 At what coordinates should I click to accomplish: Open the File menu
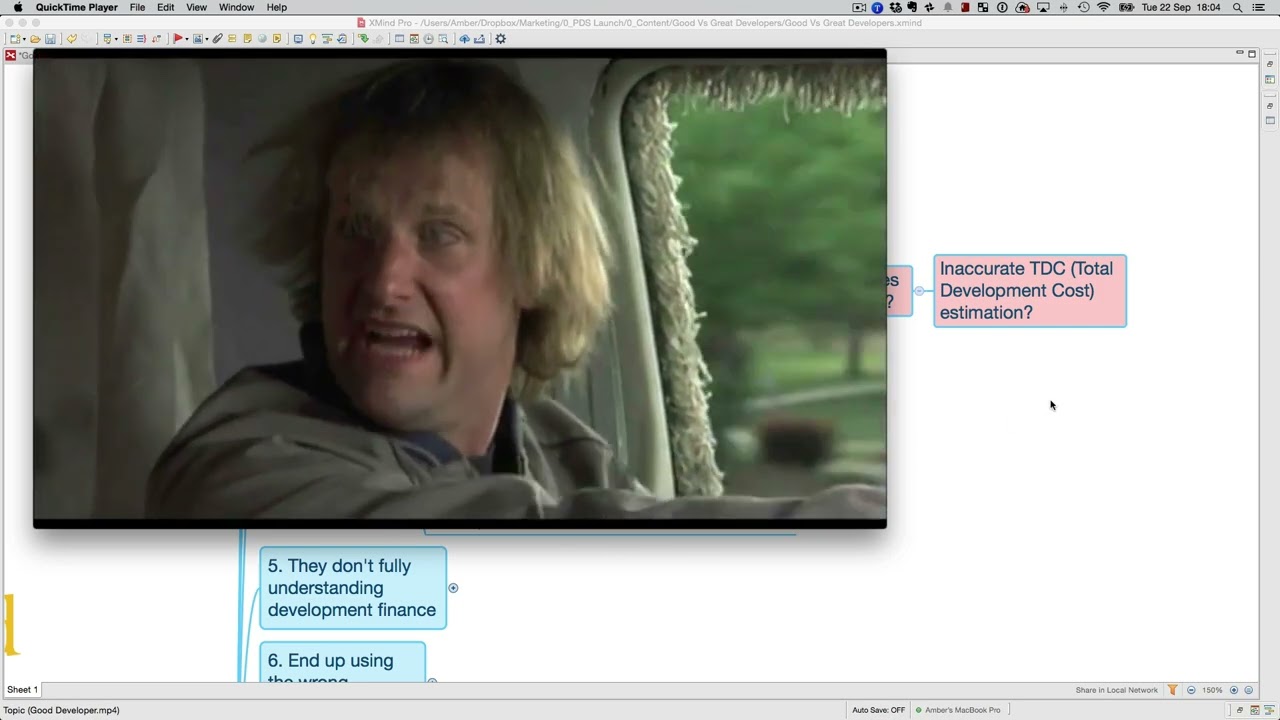[x=137, y=7]
